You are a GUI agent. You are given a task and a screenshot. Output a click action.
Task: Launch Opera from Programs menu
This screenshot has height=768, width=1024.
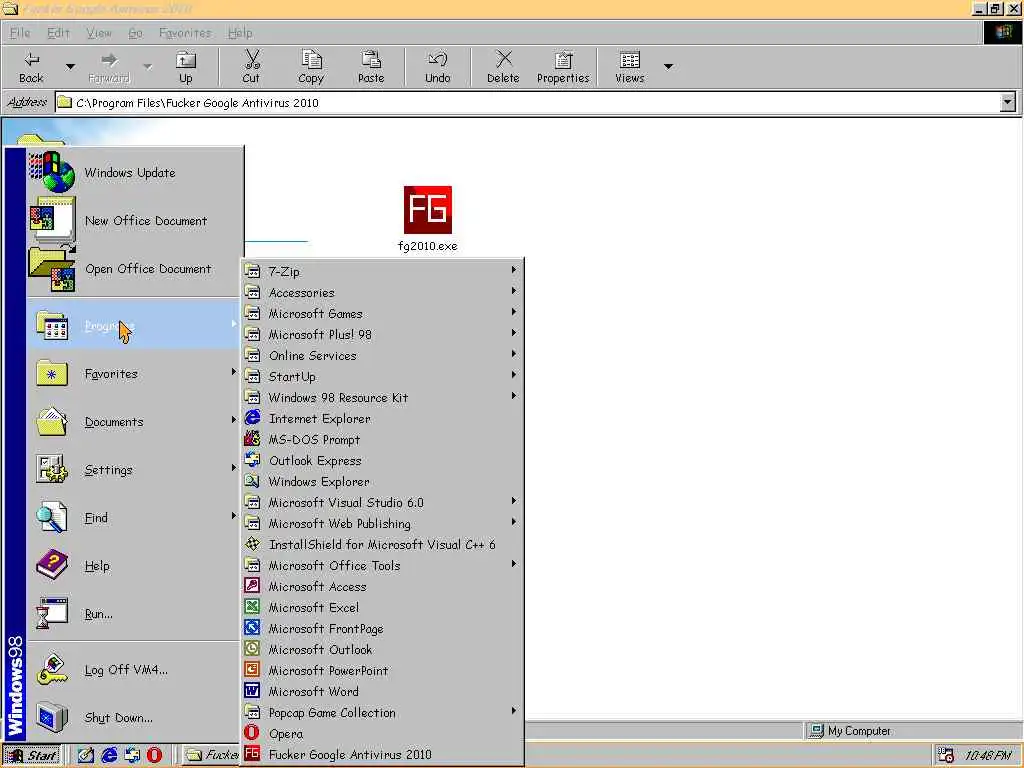click(382, 733)
